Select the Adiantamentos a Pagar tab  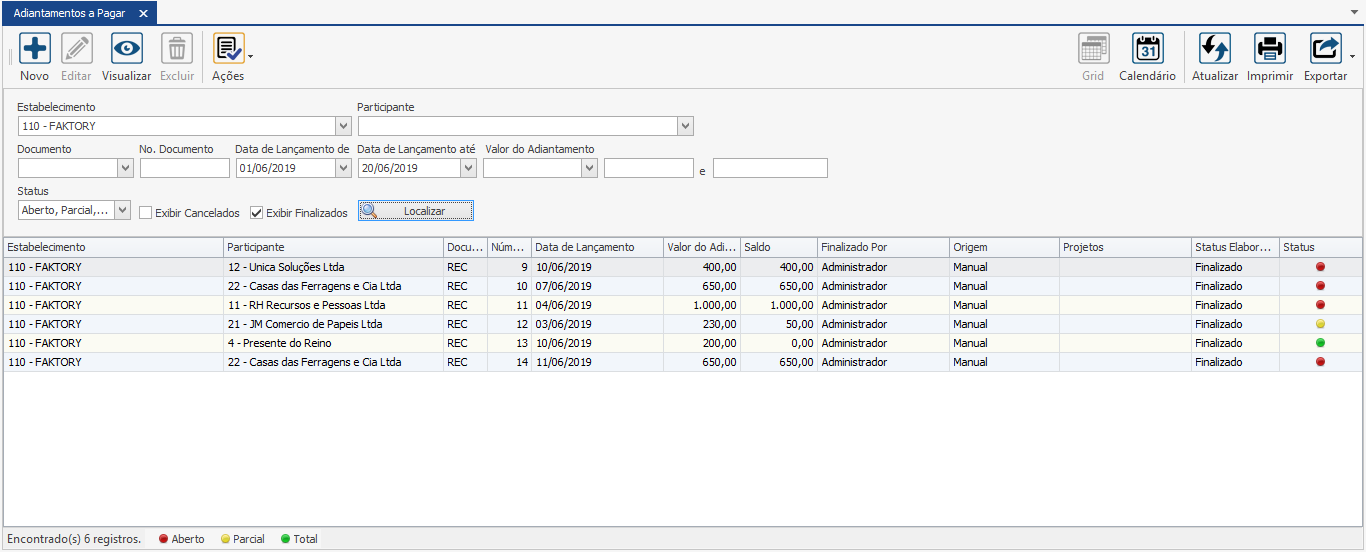tap(69, 13)
